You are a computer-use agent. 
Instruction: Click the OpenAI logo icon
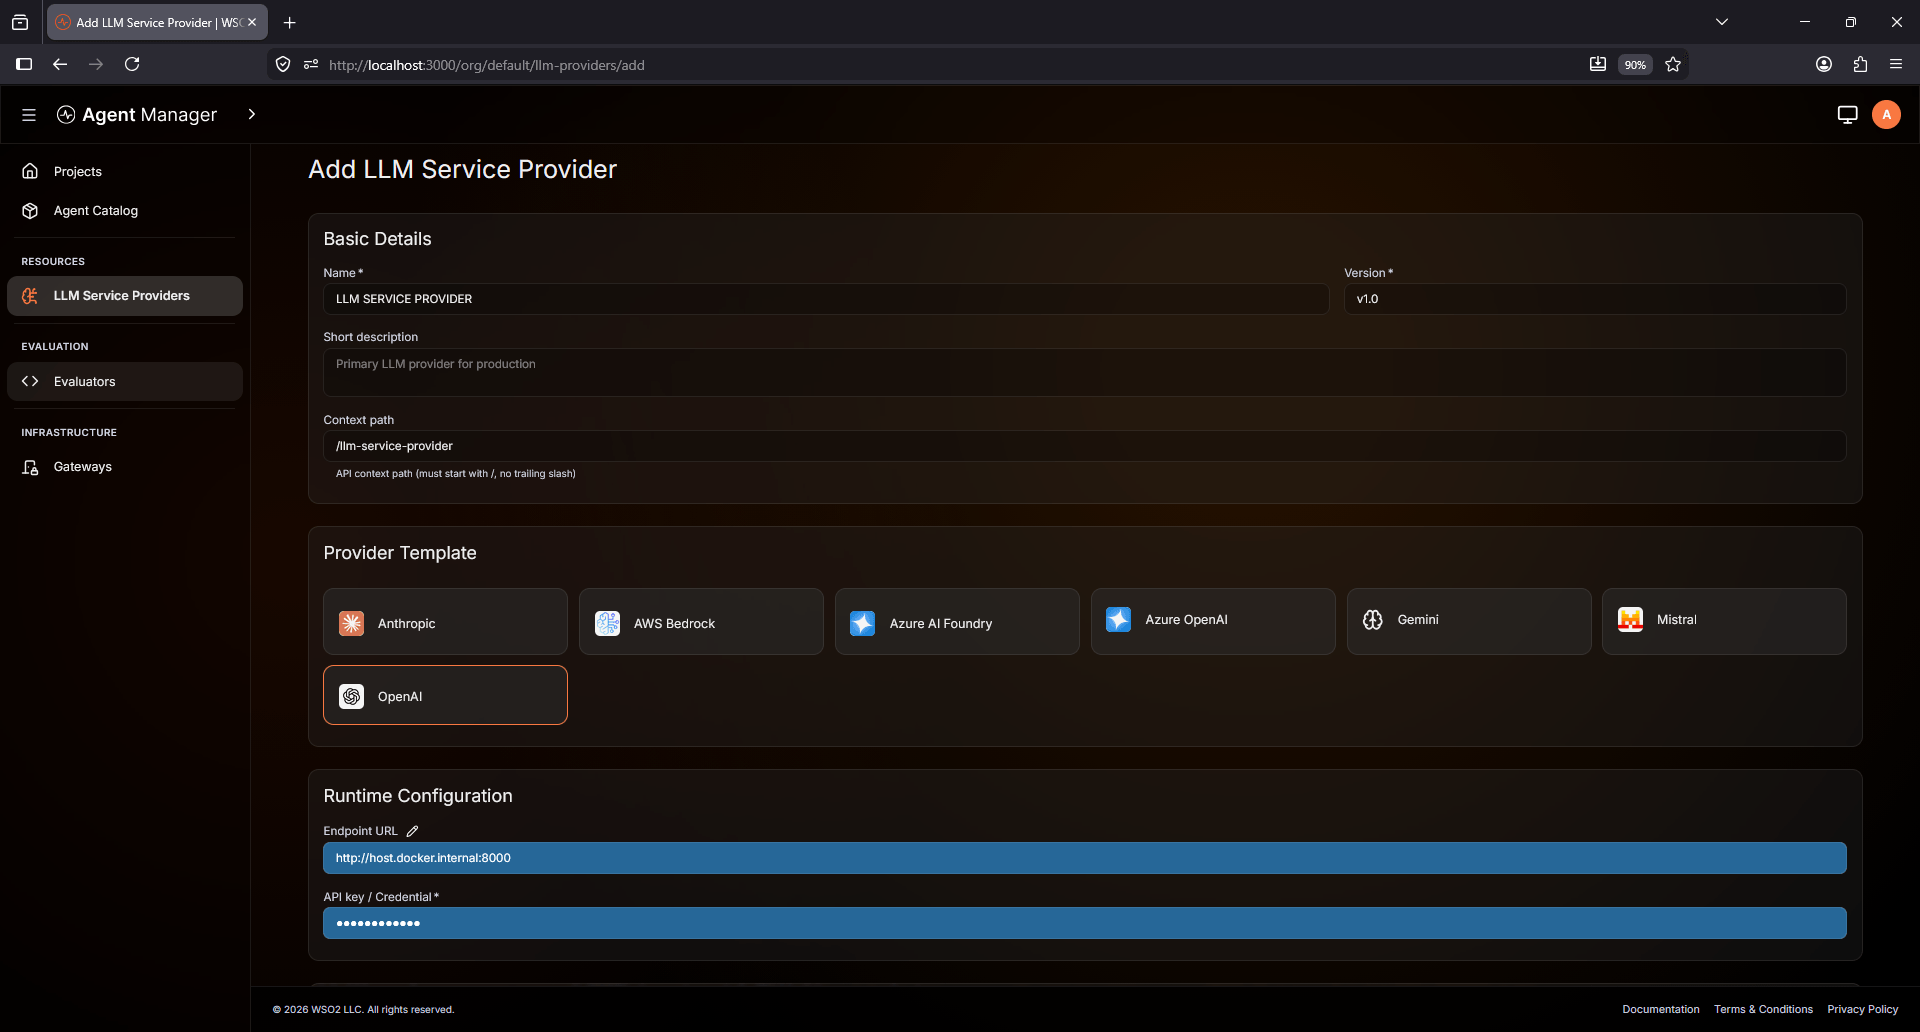point(352,697)
